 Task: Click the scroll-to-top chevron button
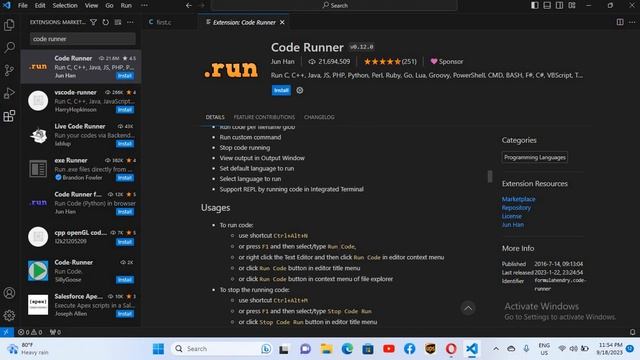468,308
